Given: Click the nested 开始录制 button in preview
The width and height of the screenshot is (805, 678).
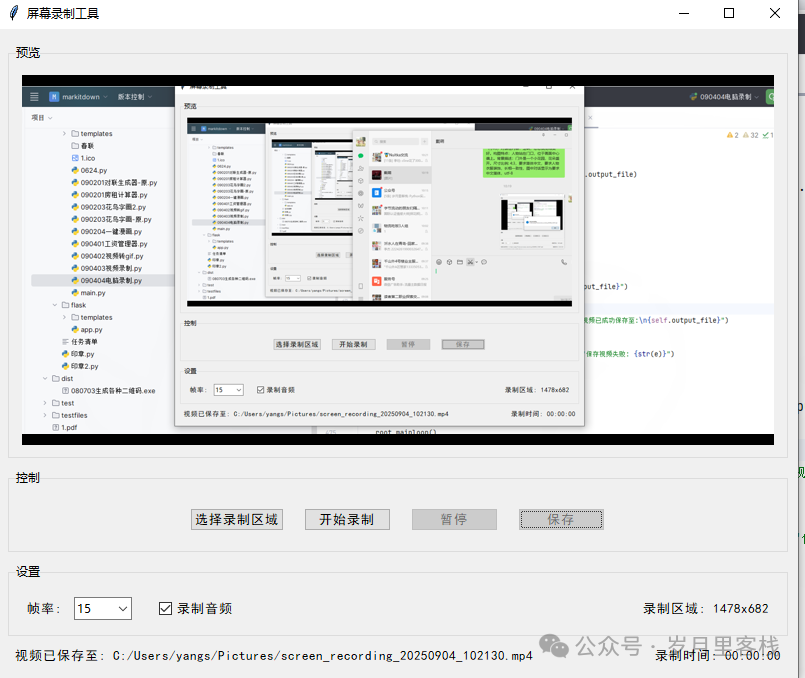Looking at the screenshot, I should 353,344.
